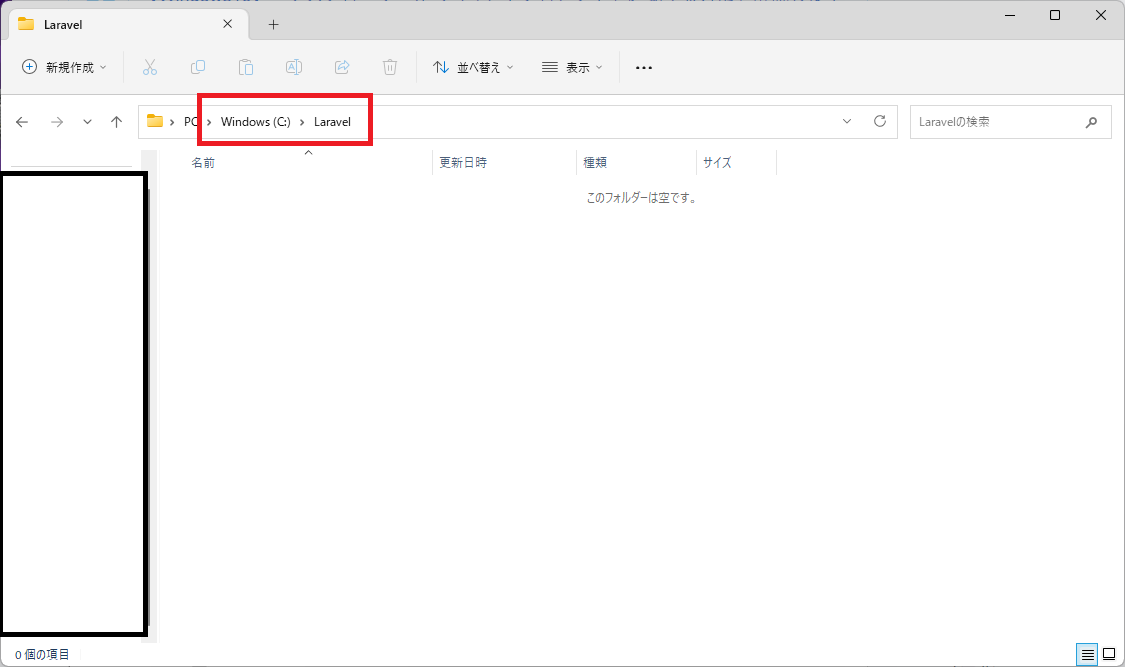Select the Laravel tab
Viewport: 1125px width, 667px height.
pos(110,24)
